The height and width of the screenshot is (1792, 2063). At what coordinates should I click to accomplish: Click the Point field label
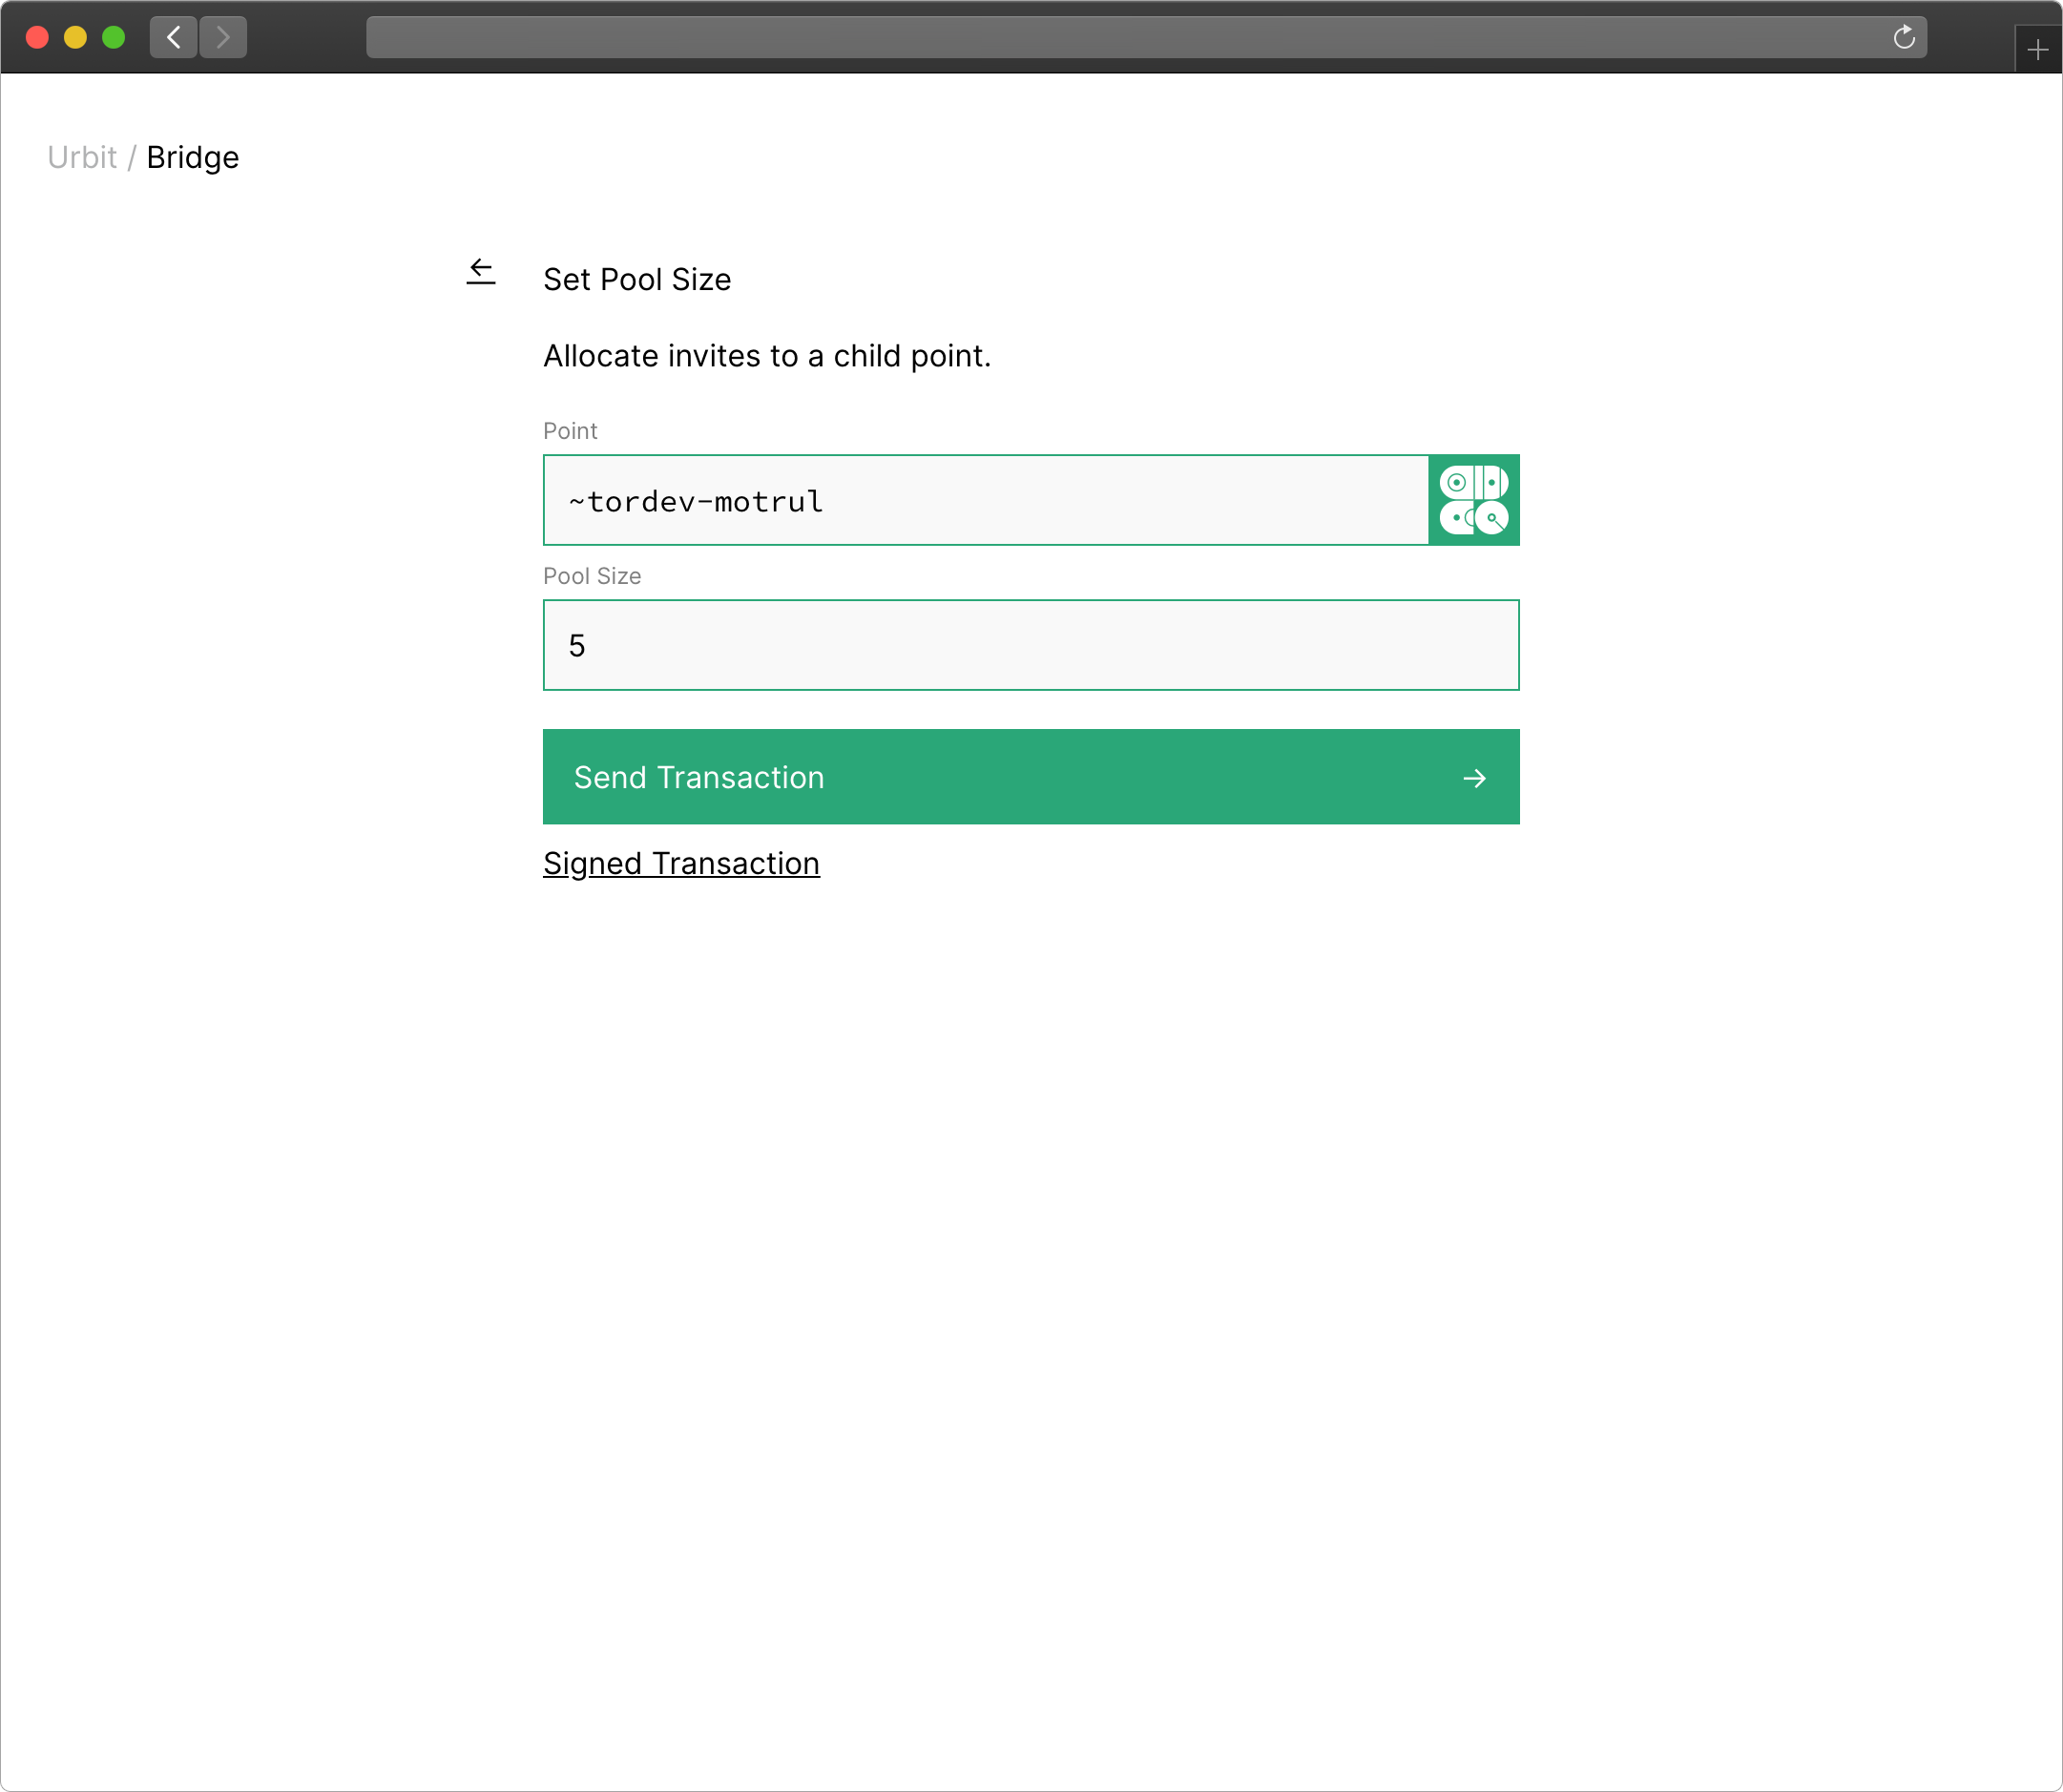(x=570, y=431)
